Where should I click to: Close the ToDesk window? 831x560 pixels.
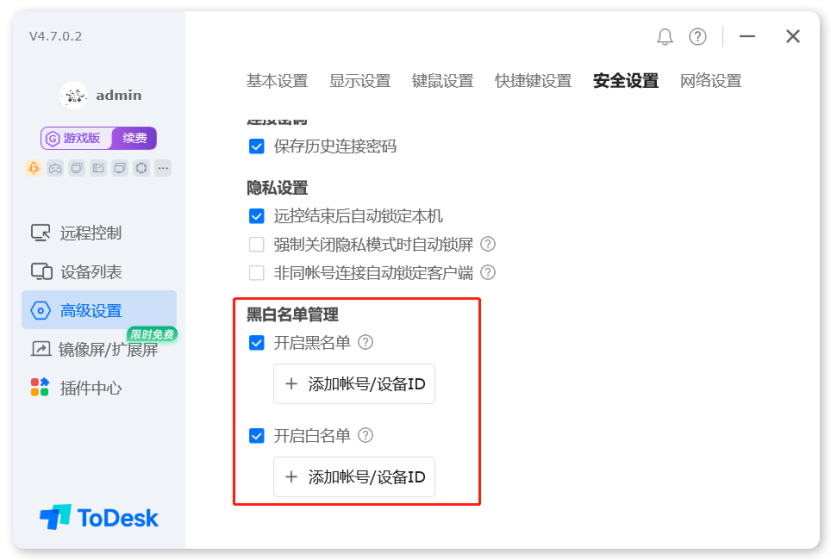click(793, 37)
